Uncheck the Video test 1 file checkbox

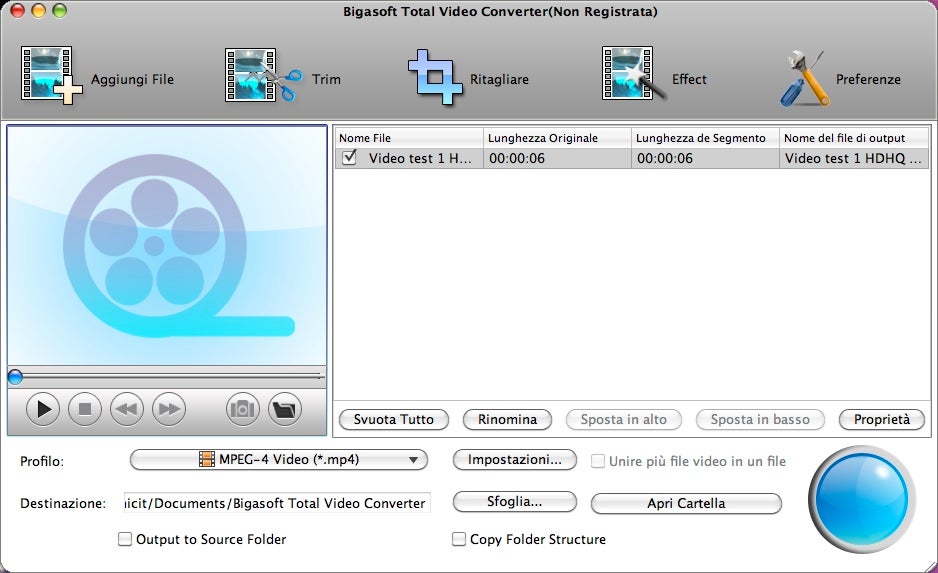pos(349,157)
